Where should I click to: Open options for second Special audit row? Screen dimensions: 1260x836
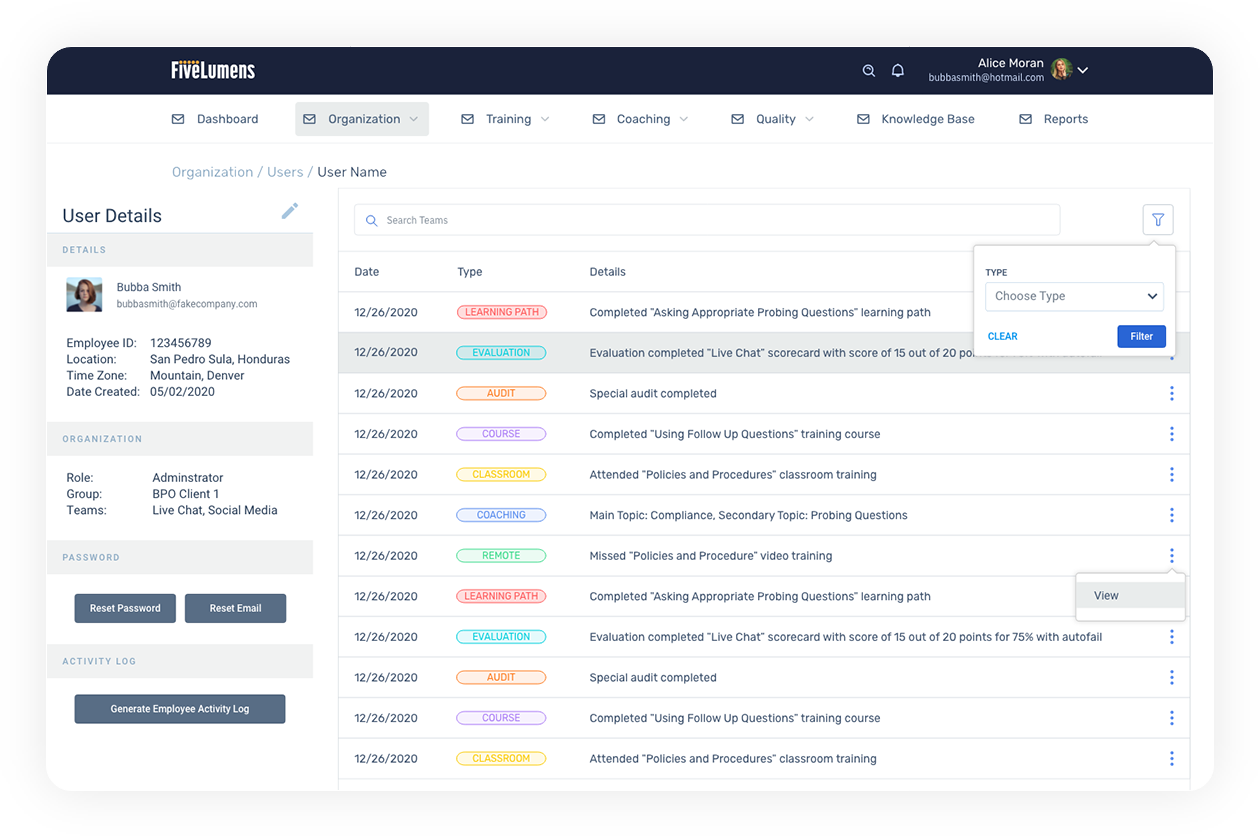(x=1171, y=678)
